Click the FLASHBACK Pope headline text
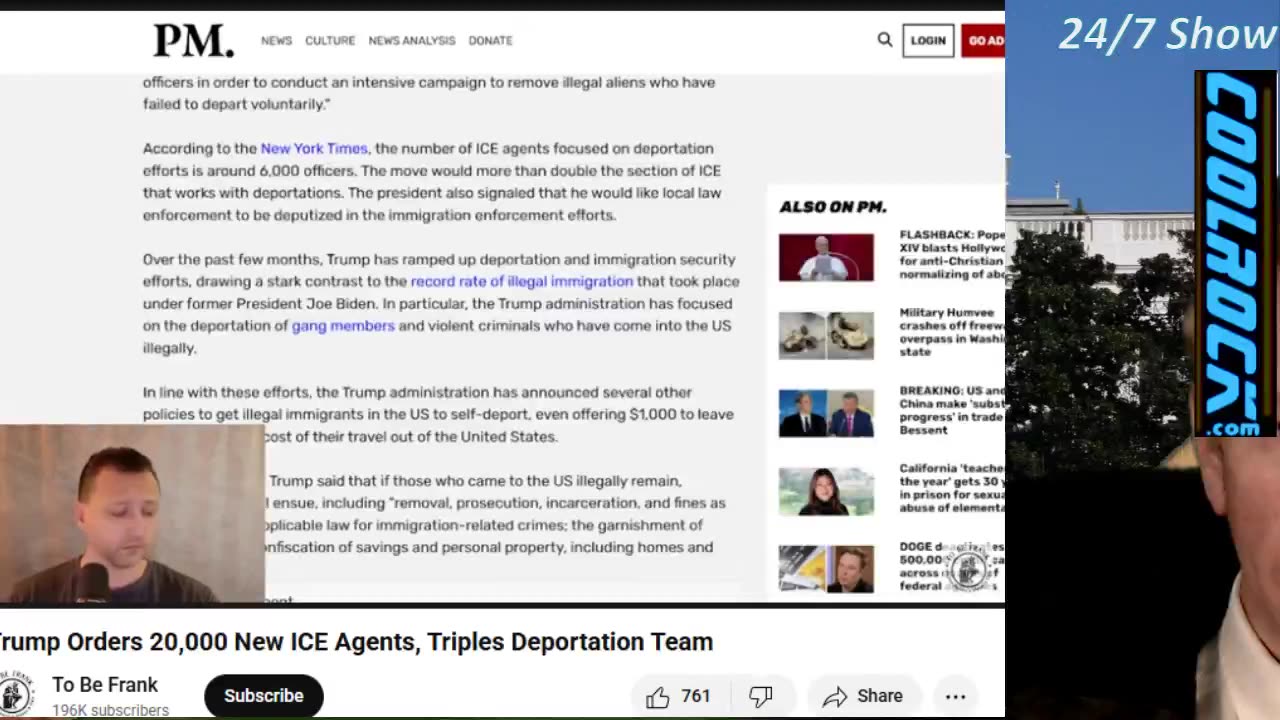The image size is (1280, 720). pyautogui.click(x=952, y=255)
